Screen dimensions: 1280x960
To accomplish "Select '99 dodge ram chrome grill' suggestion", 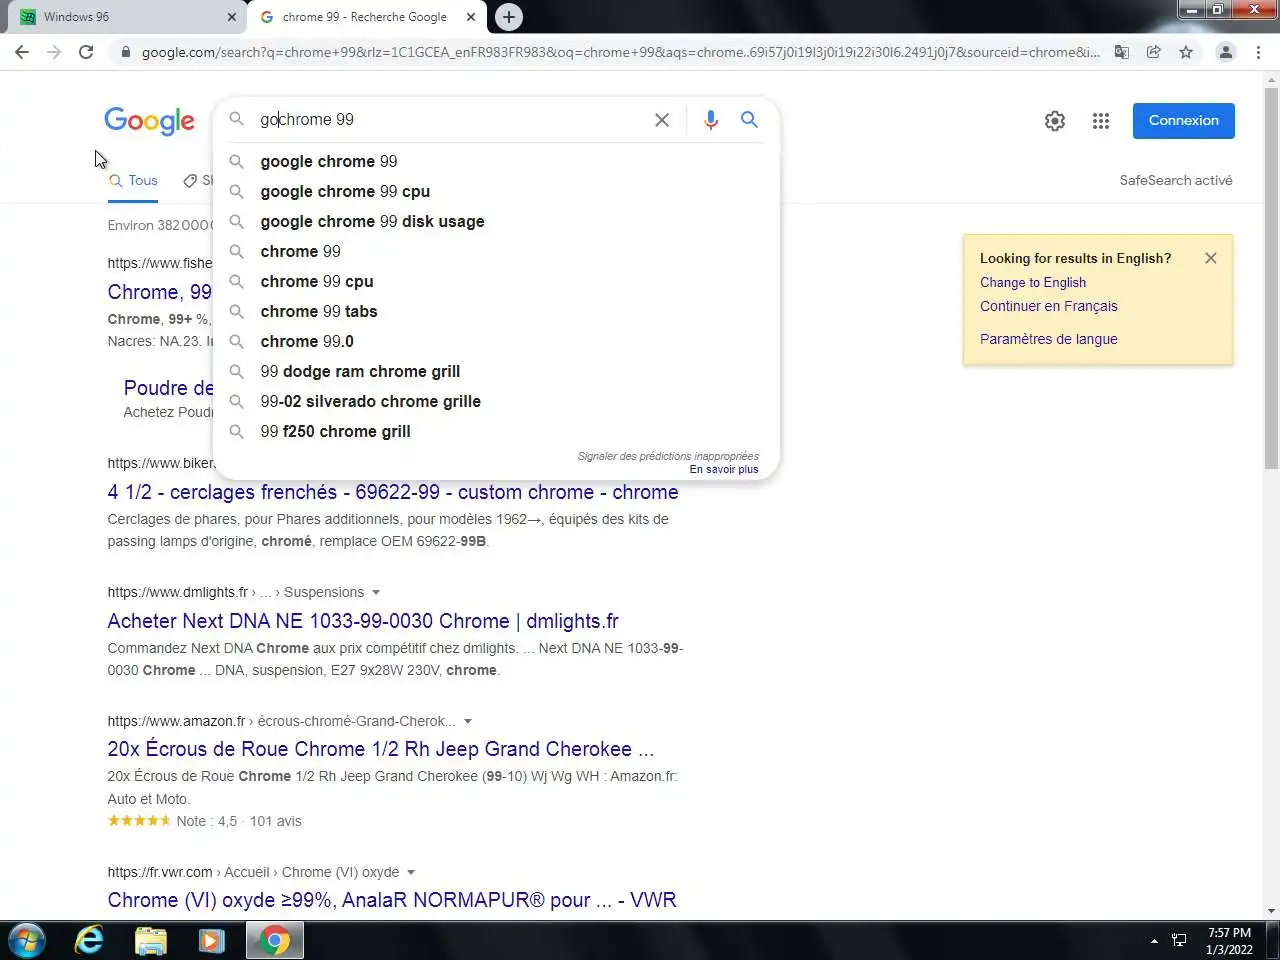I will tap(496, 371).
